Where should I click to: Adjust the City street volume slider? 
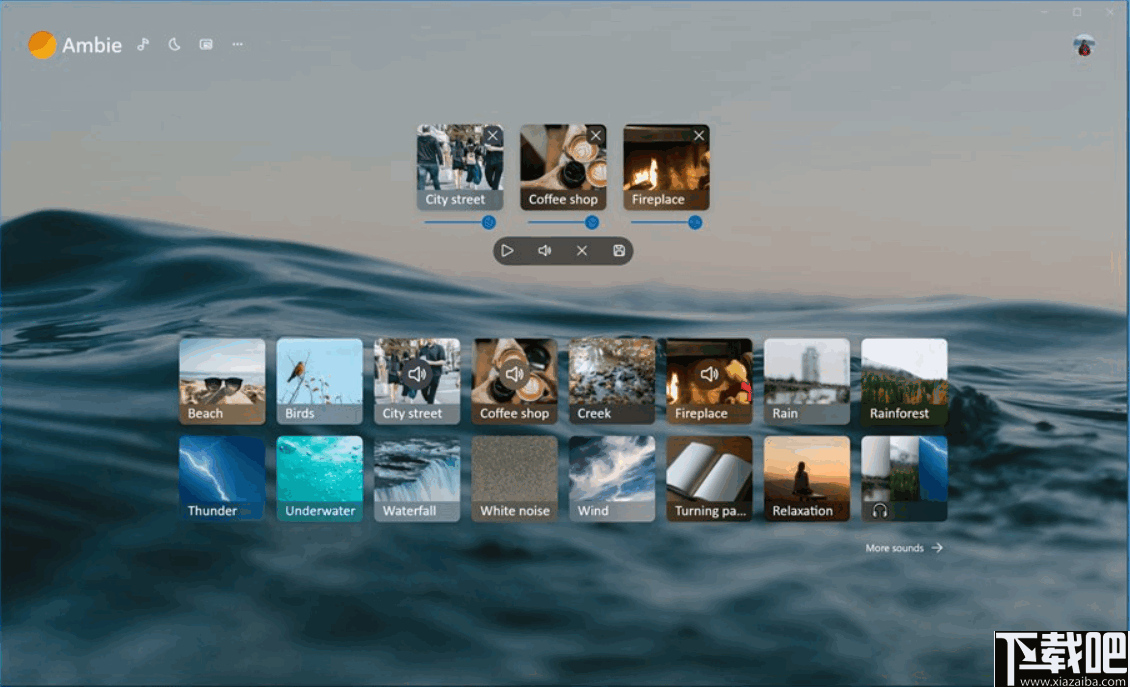click(x=460, y=222)
